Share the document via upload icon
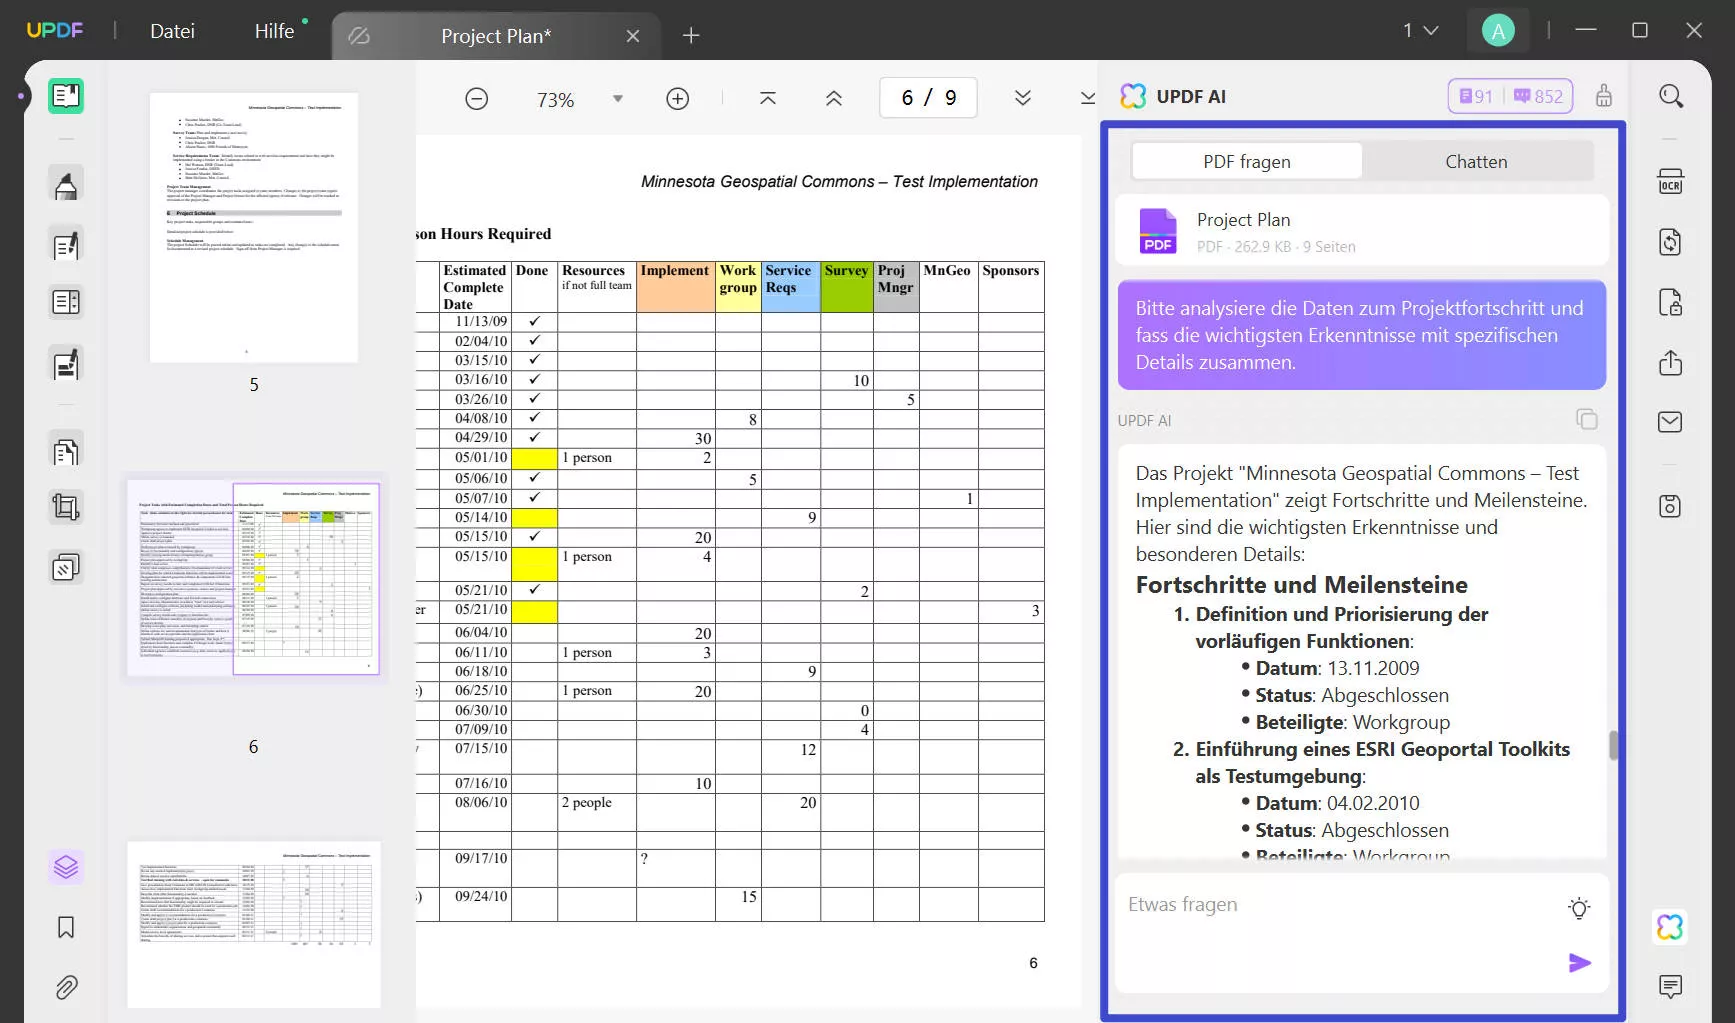 coord(1671,362)
